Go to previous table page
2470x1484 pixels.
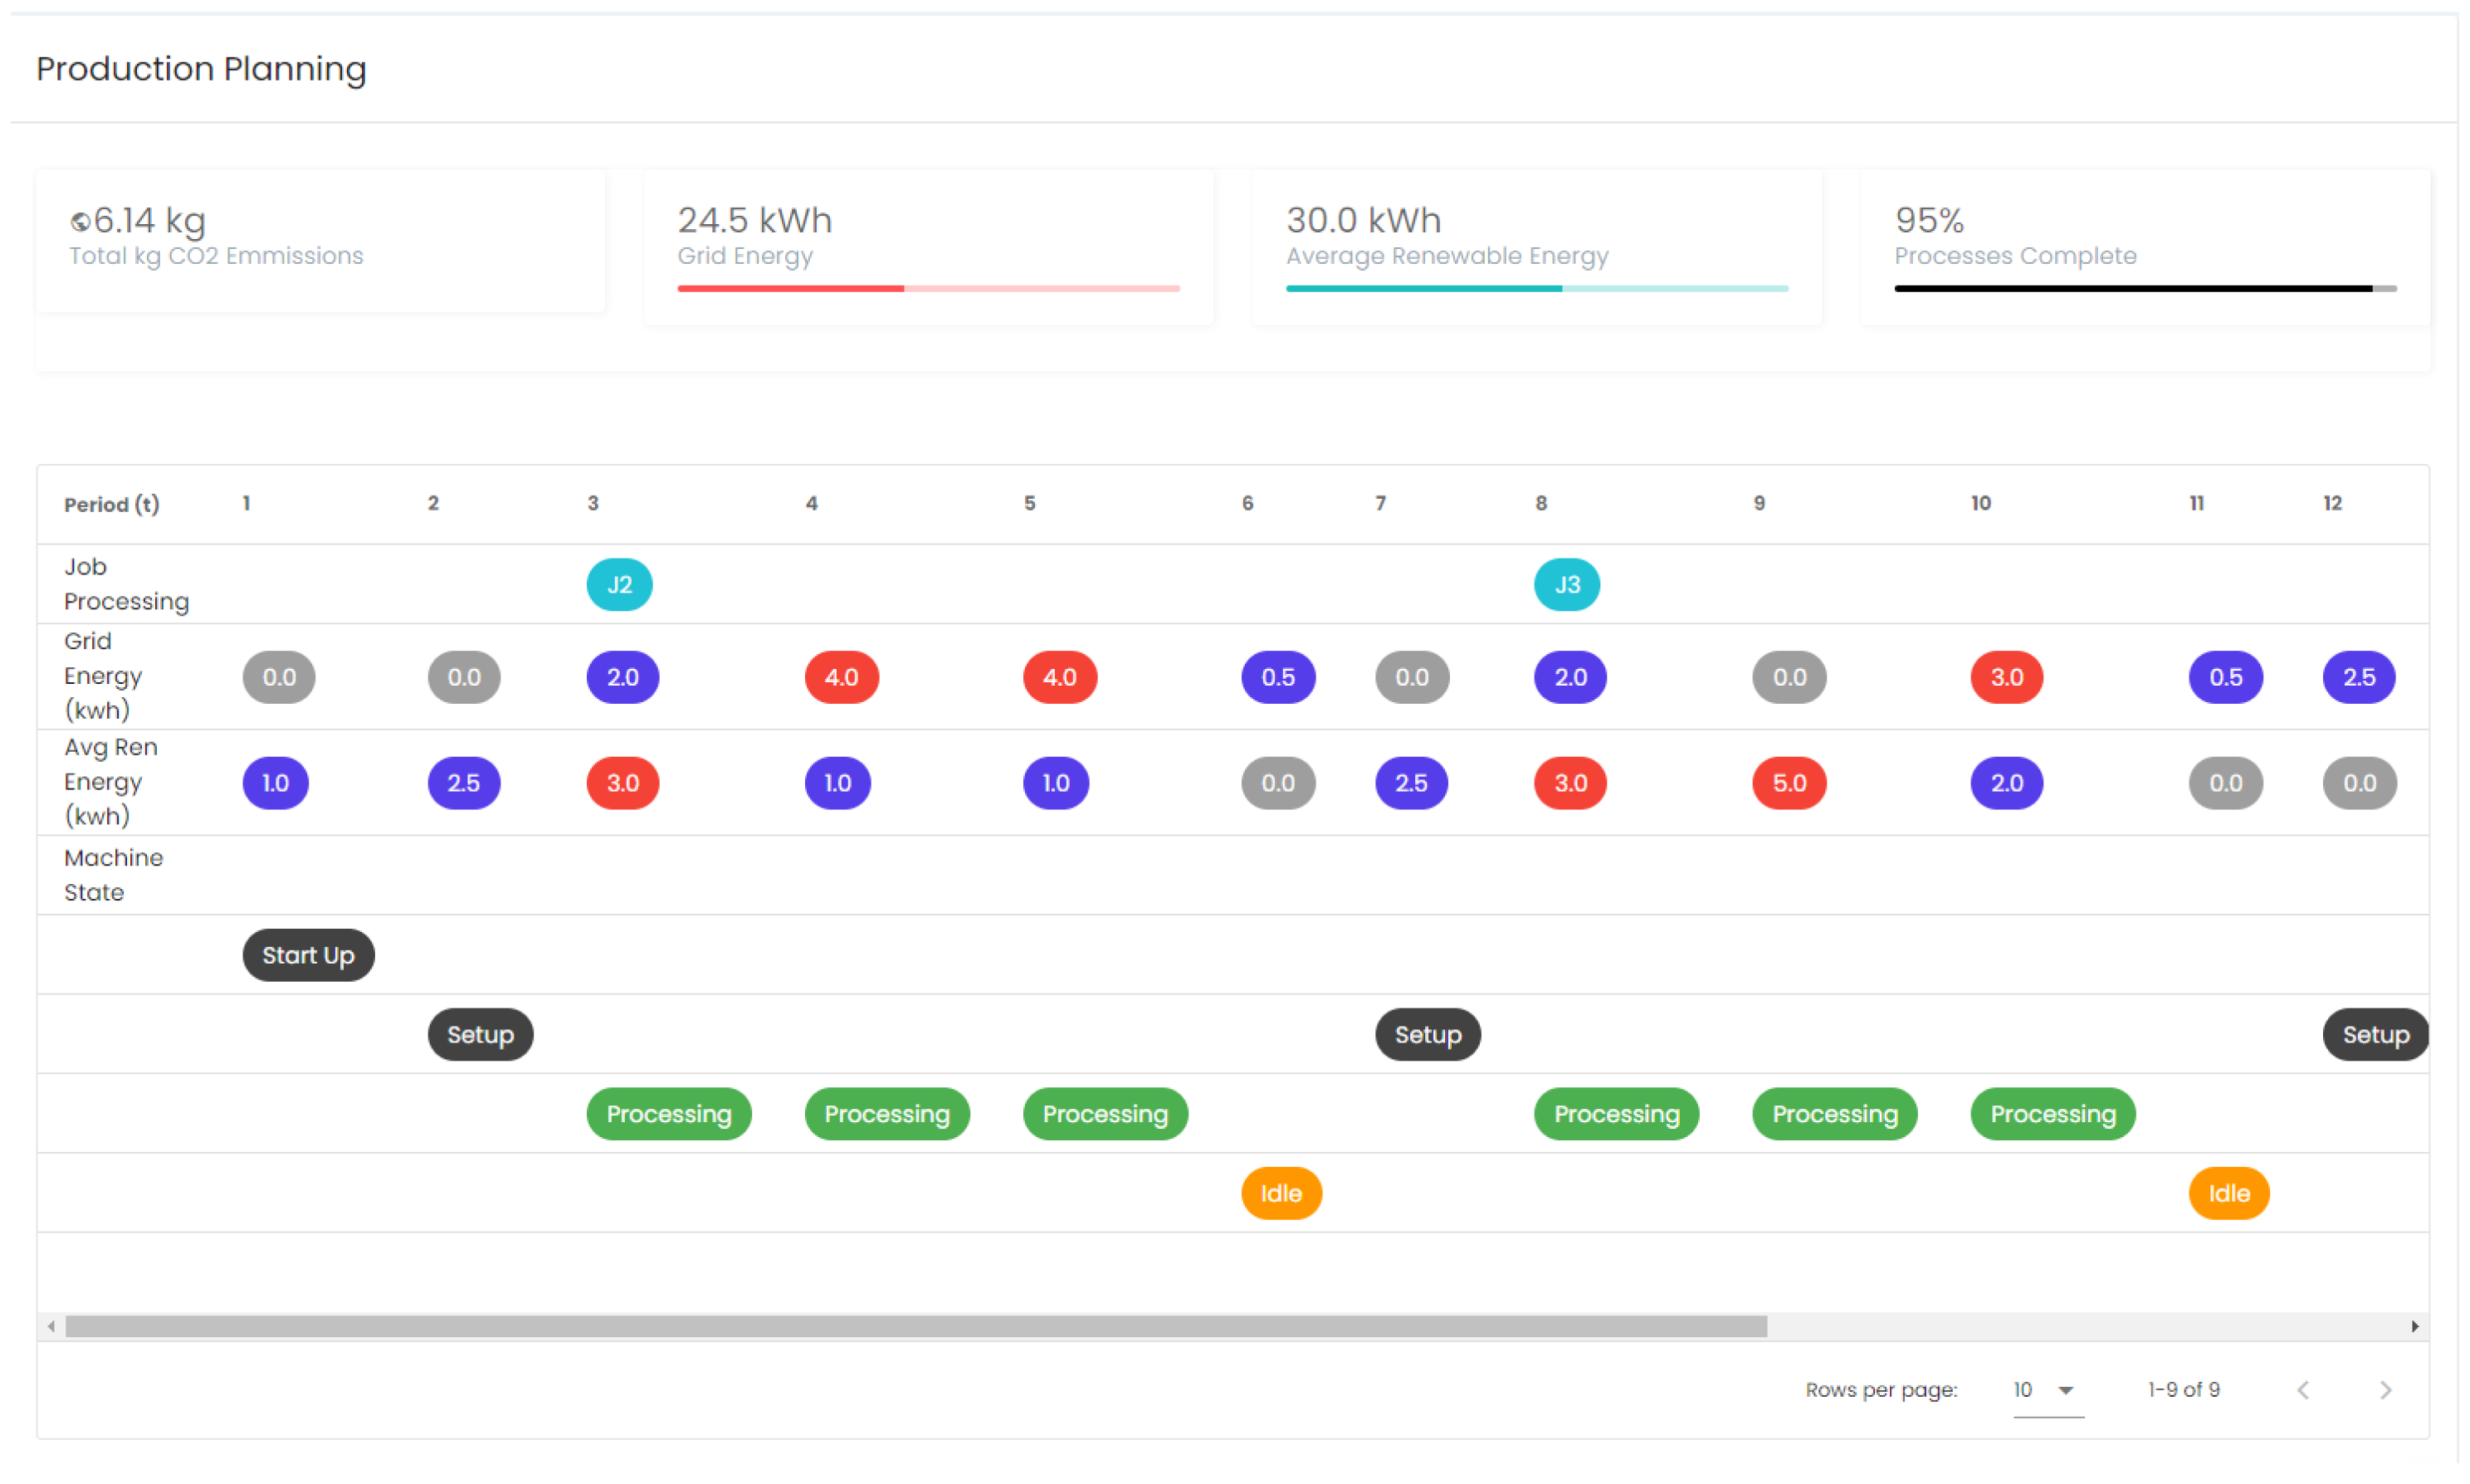point(2303,1390)
